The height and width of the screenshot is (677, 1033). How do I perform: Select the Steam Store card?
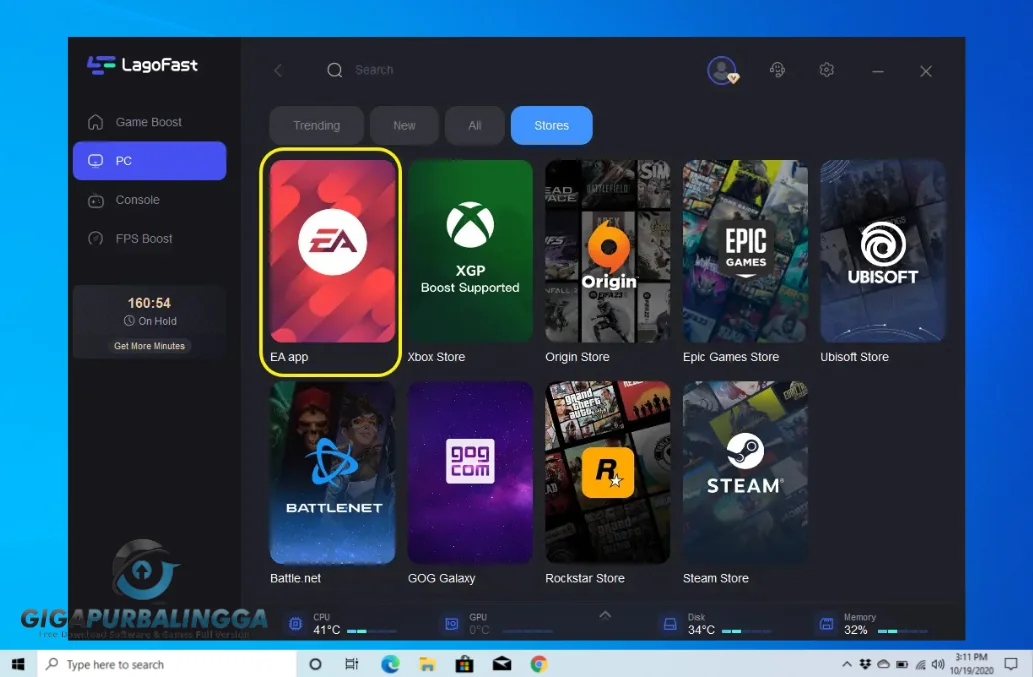[744, 470]
